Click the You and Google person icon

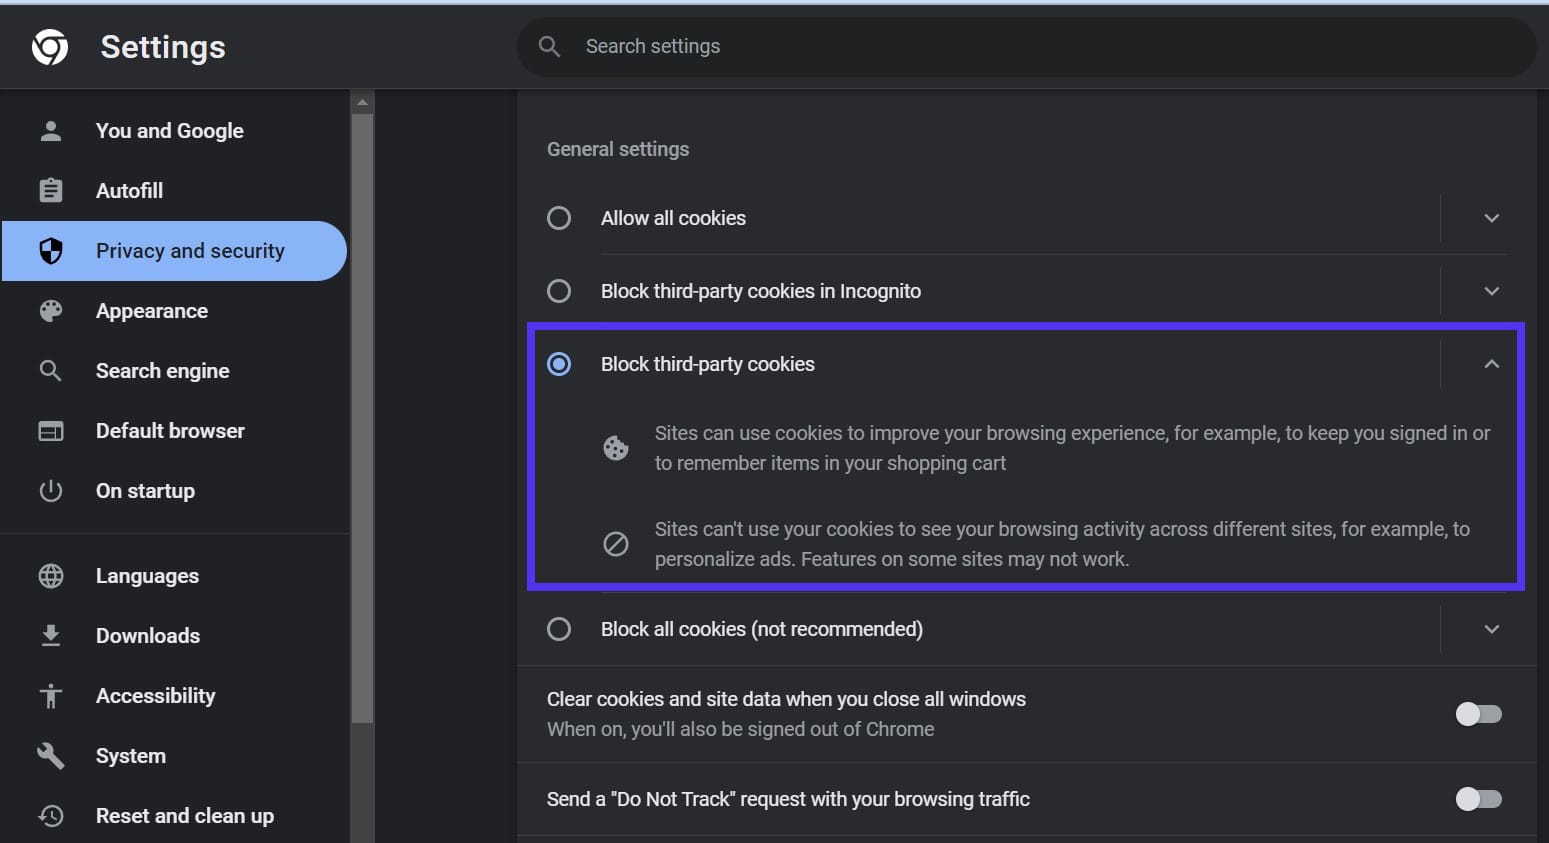coord(51,131)
